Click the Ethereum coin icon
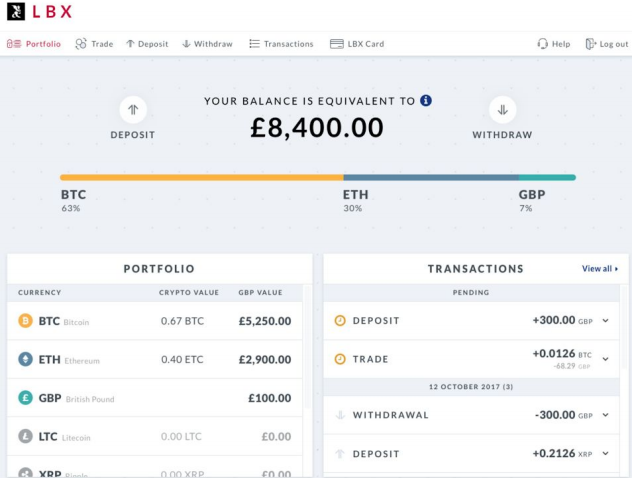This screenshot has height=478, width=632. click(25, 359)
